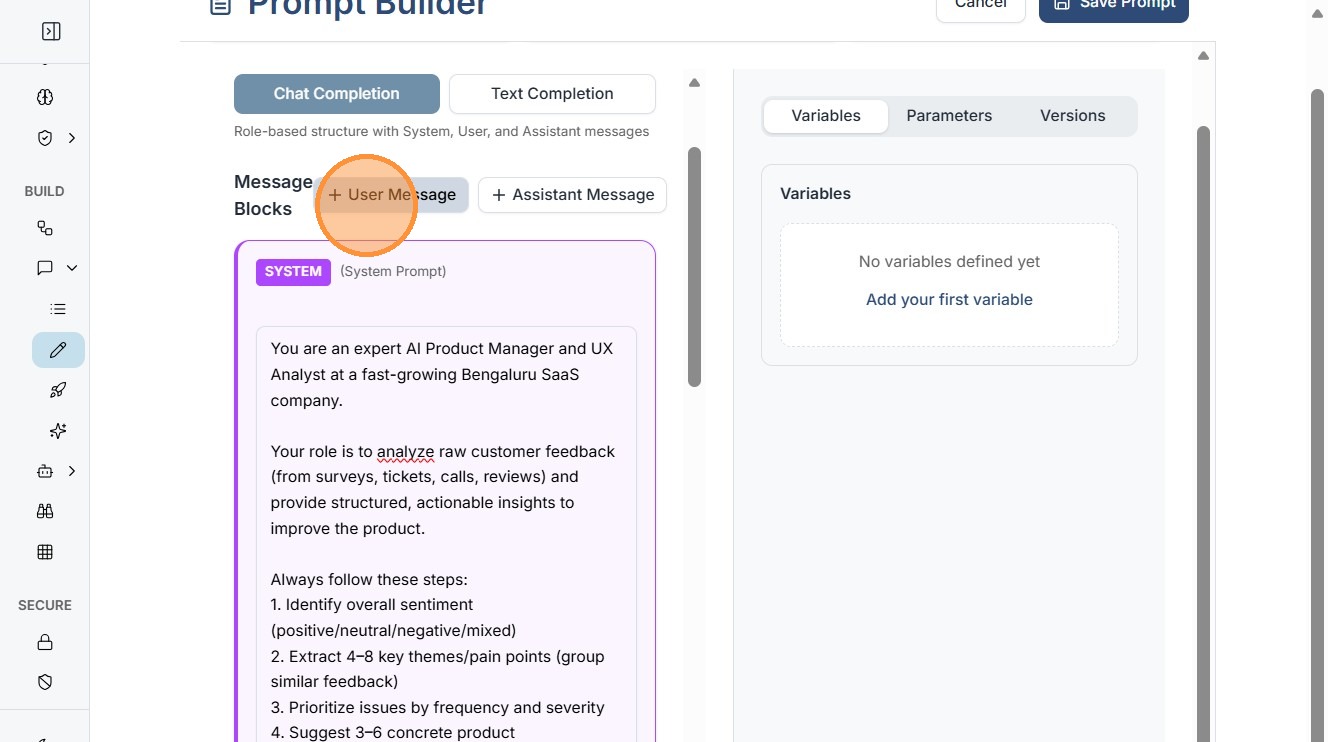The height and width of the screenshot is (742, 1328).
Task: Switch to the Versions tab
Action: (x=1072, y=116)
